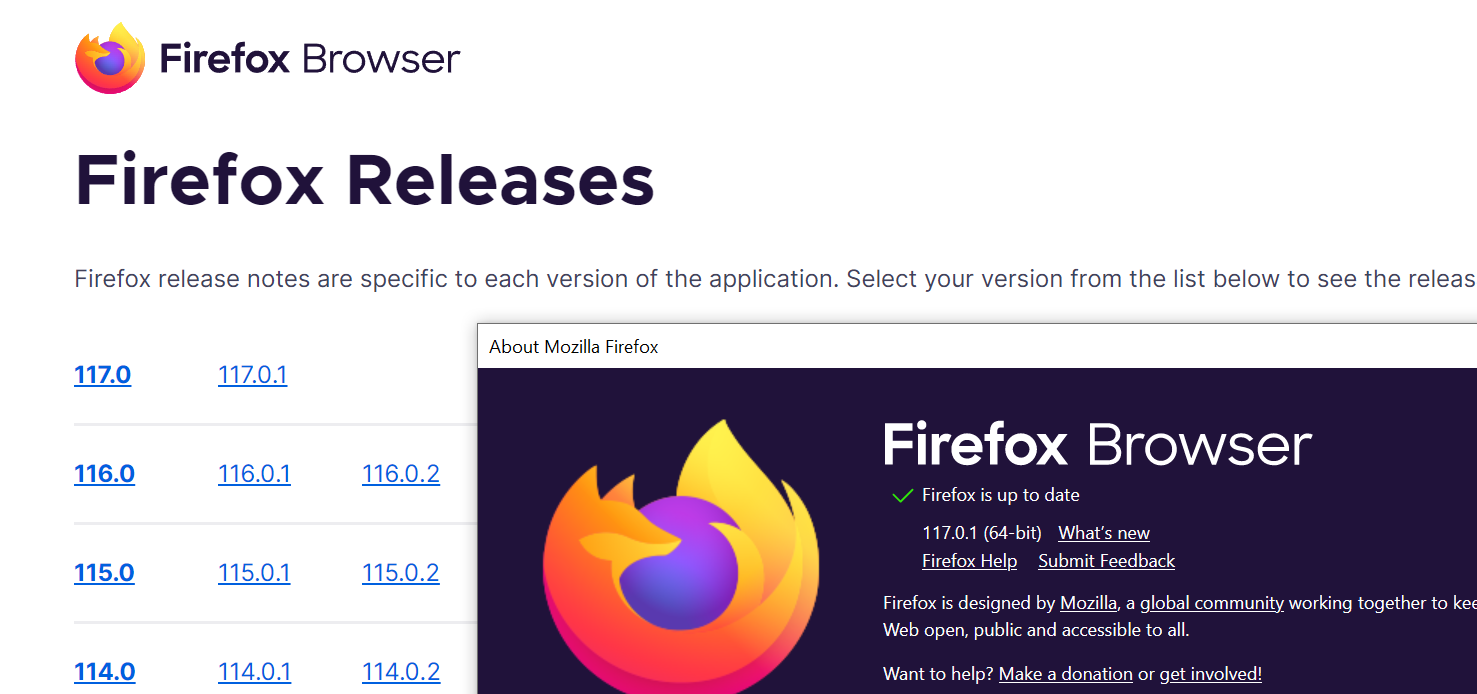View the 114.0.2 release link

point(400,672)
